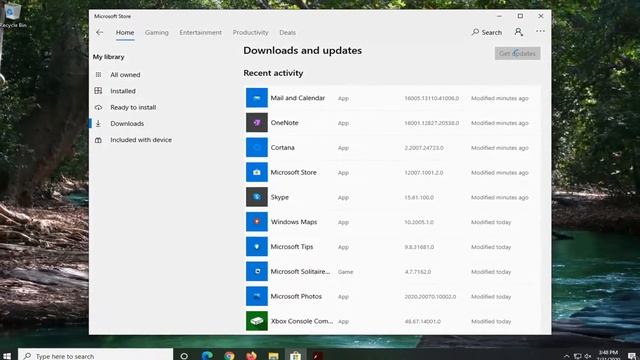Image resolution: width=640 pixels, height=360 pixels.
Task: Open Cortana circle on taskbar
Action: (184, 356)
